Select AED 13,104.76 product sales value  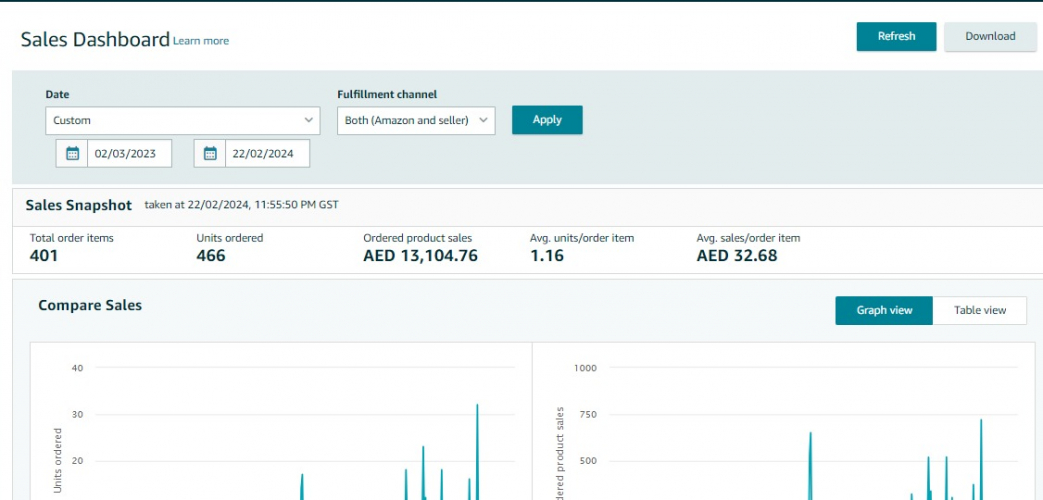[420, 255]
